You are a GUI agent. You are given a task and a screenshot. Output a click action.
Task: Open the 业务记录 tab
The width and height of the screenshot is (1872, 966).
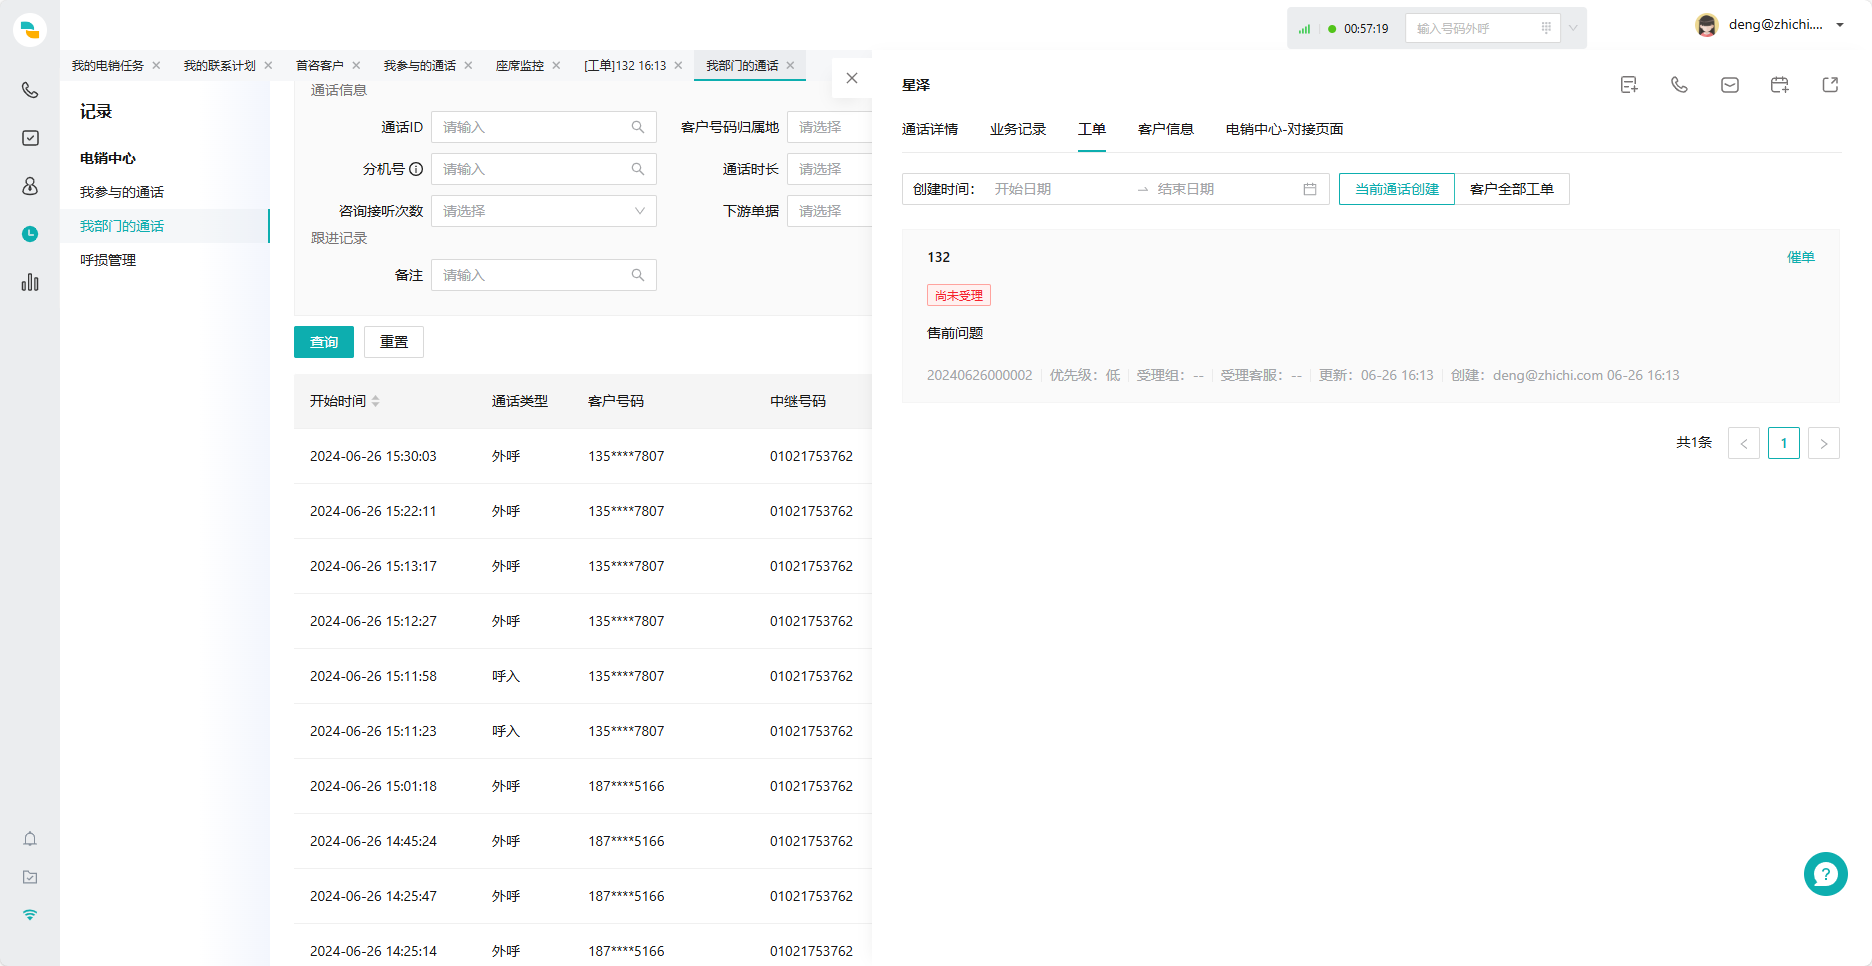pos(1018,129)
